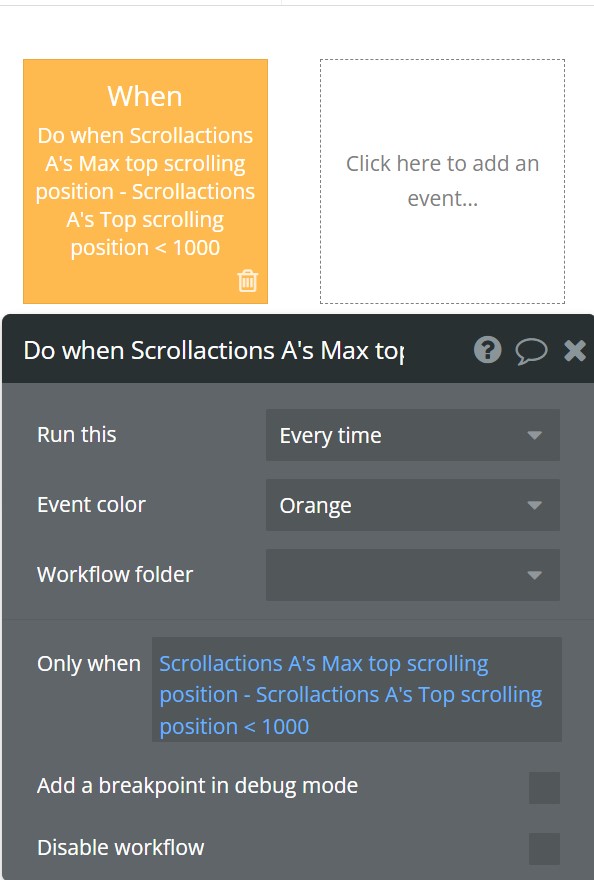The height and width of the screenshot is (880, 594).
Task: Click the Run this label
Action: (77, 434)
